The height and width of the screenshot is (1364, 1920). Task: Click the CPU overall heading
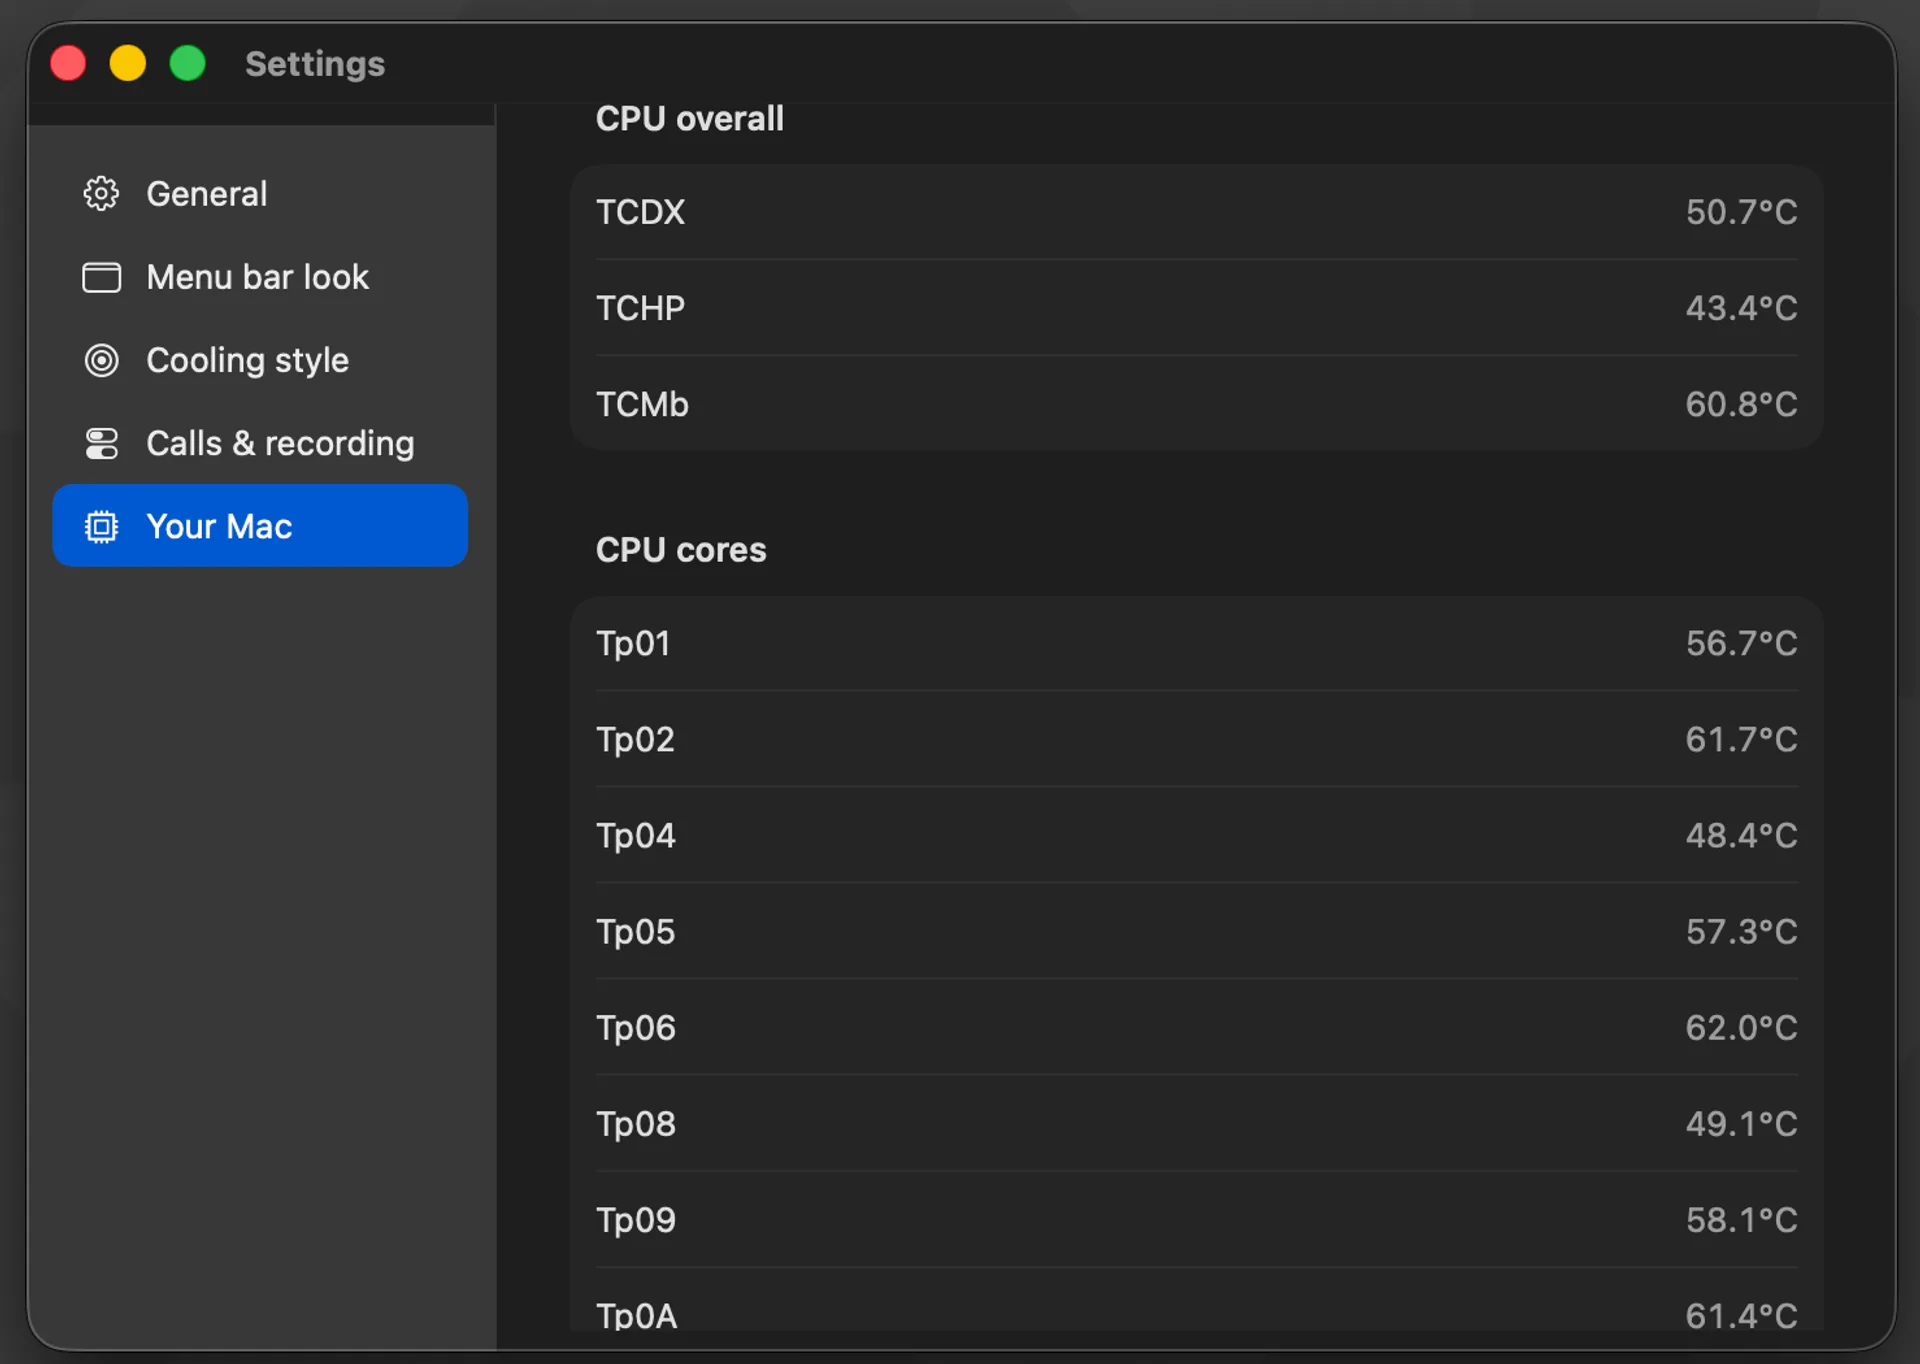pyautogui.click(x=689, y=119)
